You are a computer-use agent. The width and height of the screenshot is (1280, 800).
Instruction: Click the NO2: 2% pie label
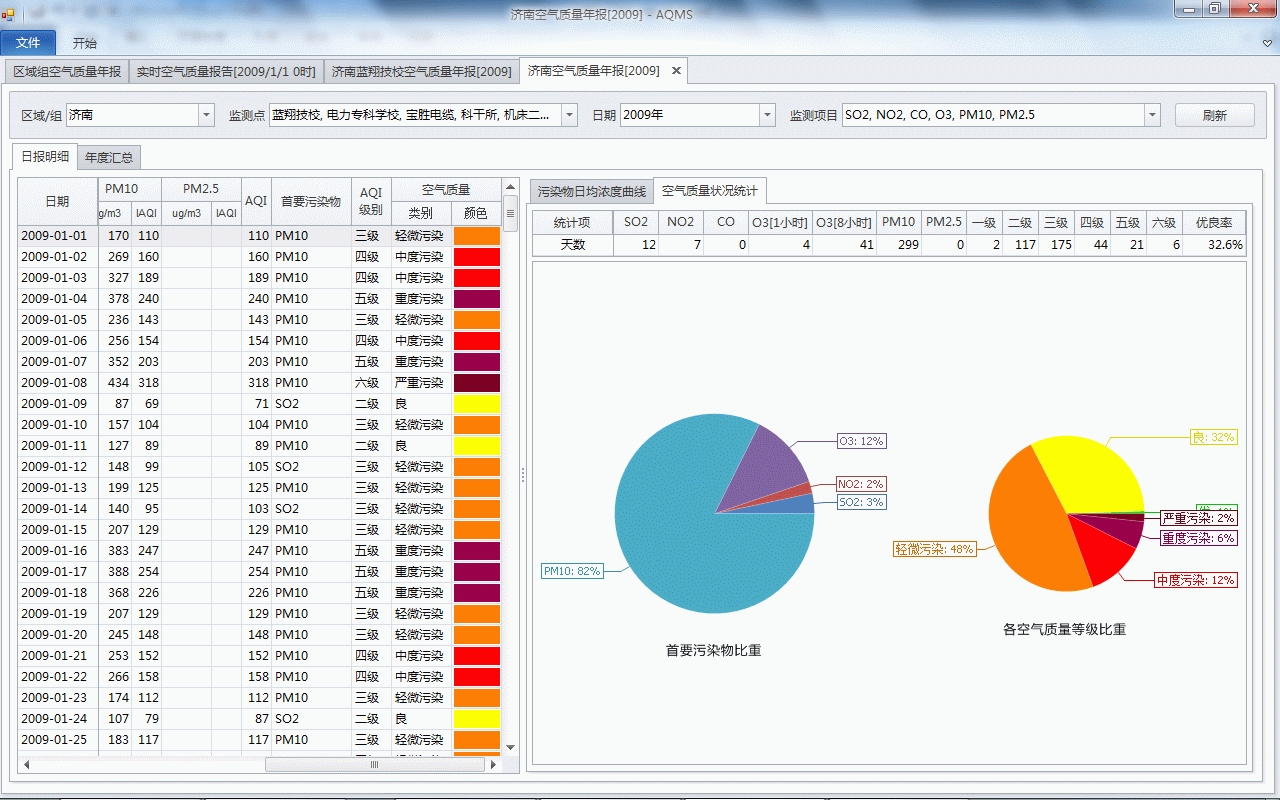click(861, 484)
